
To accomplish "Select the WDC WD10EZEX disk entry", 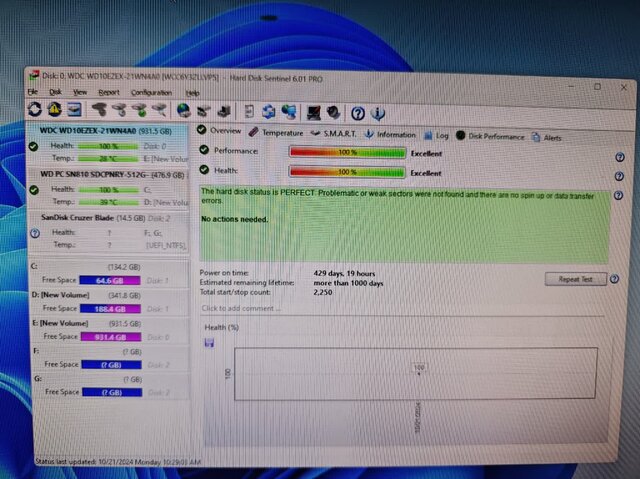I will click(x=107, y=130).
